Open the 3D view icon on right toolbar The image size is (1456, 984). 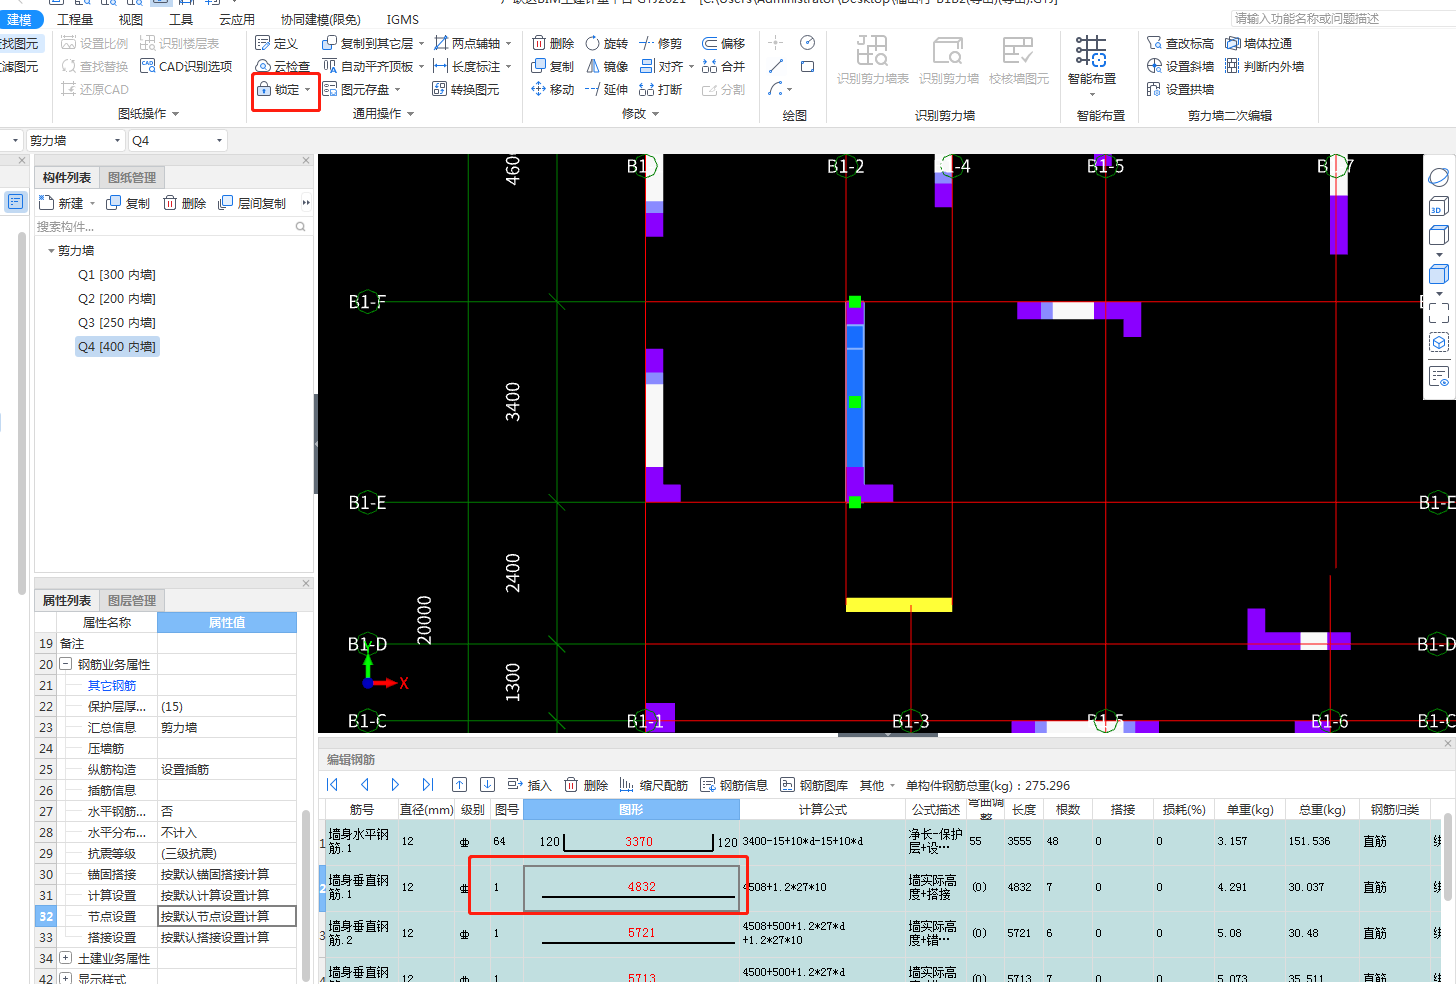(1438, 206)
